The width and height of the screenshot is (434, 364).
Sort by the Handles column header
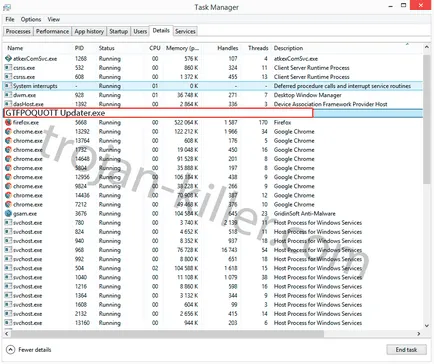[x=228, y=48]
